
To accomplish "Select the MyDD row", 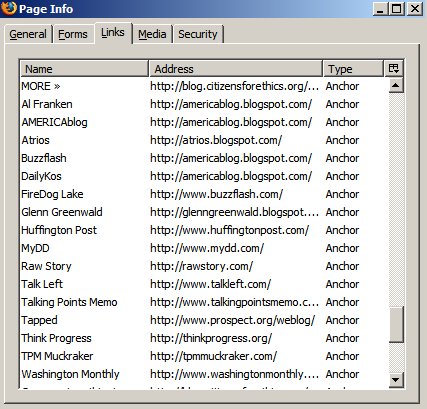I will tap(204, 248).
